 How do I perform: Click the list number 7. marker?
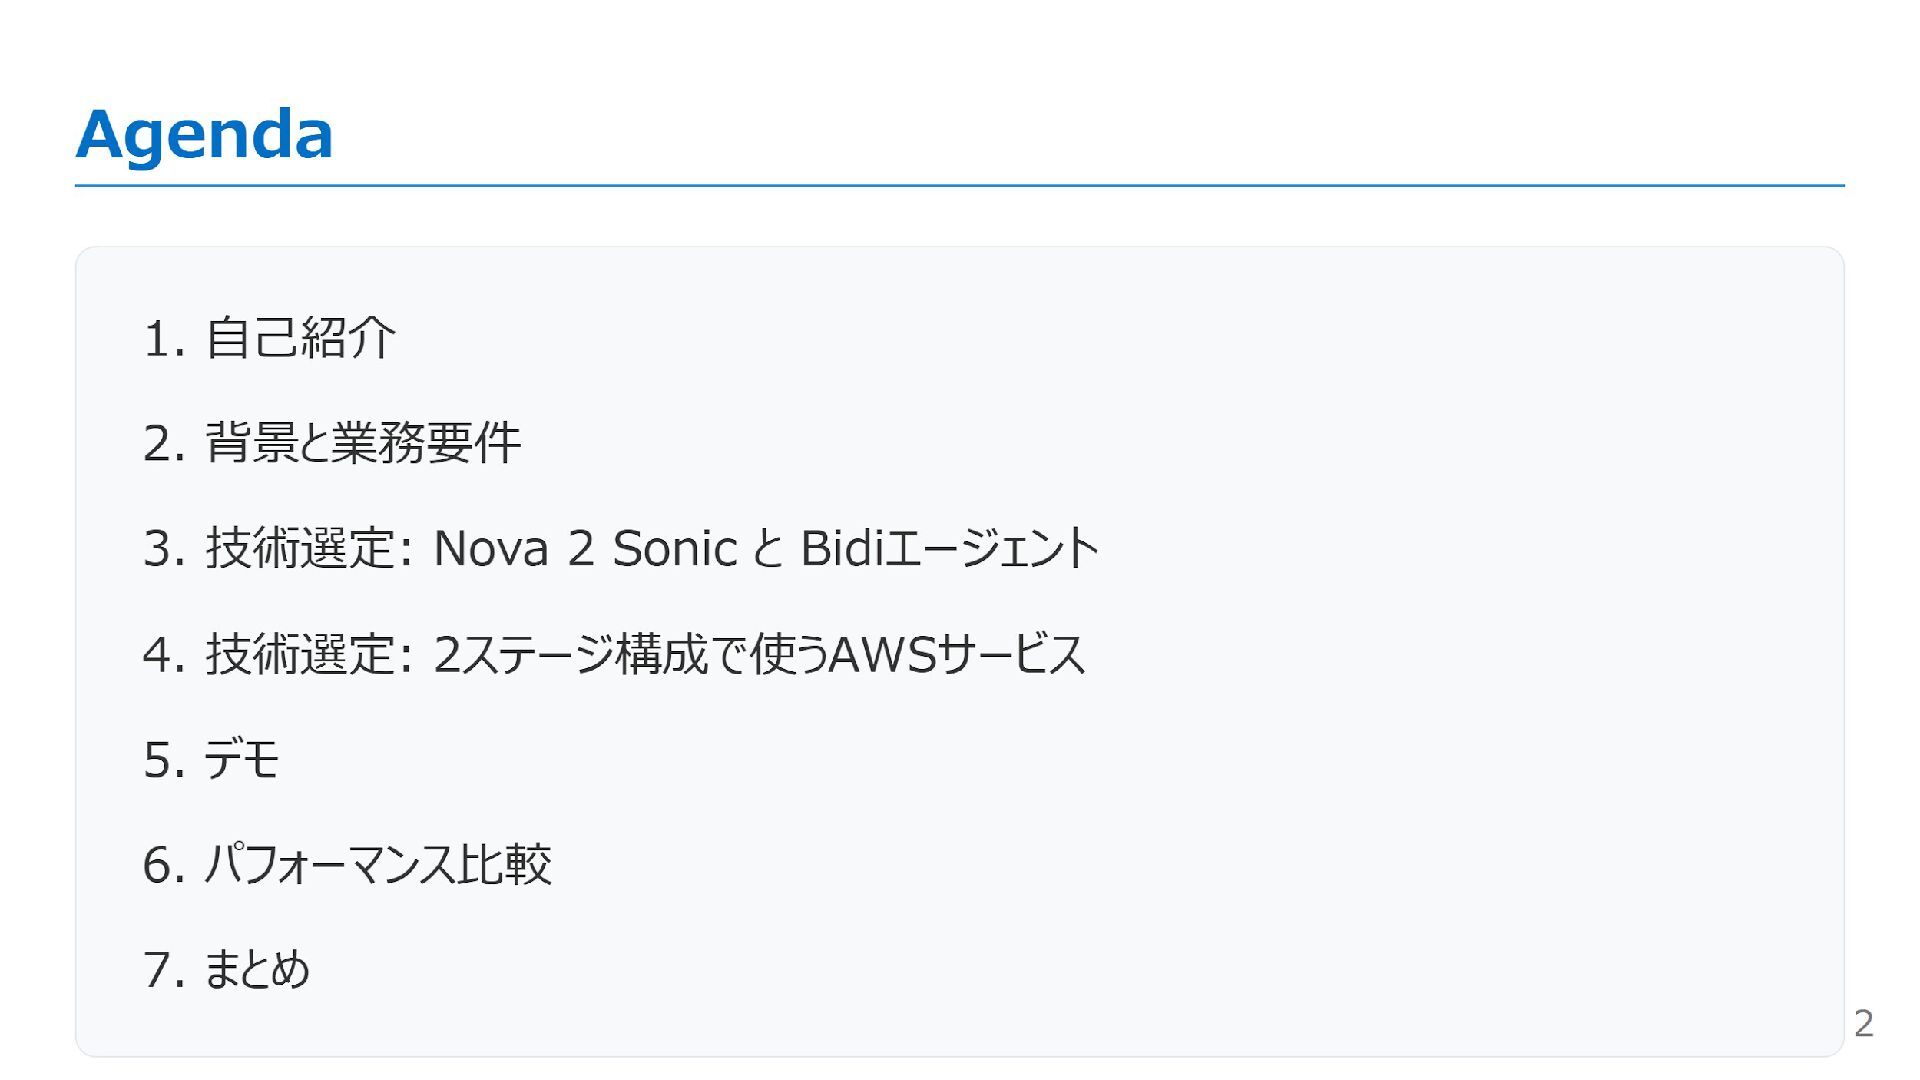coord(164,970)
